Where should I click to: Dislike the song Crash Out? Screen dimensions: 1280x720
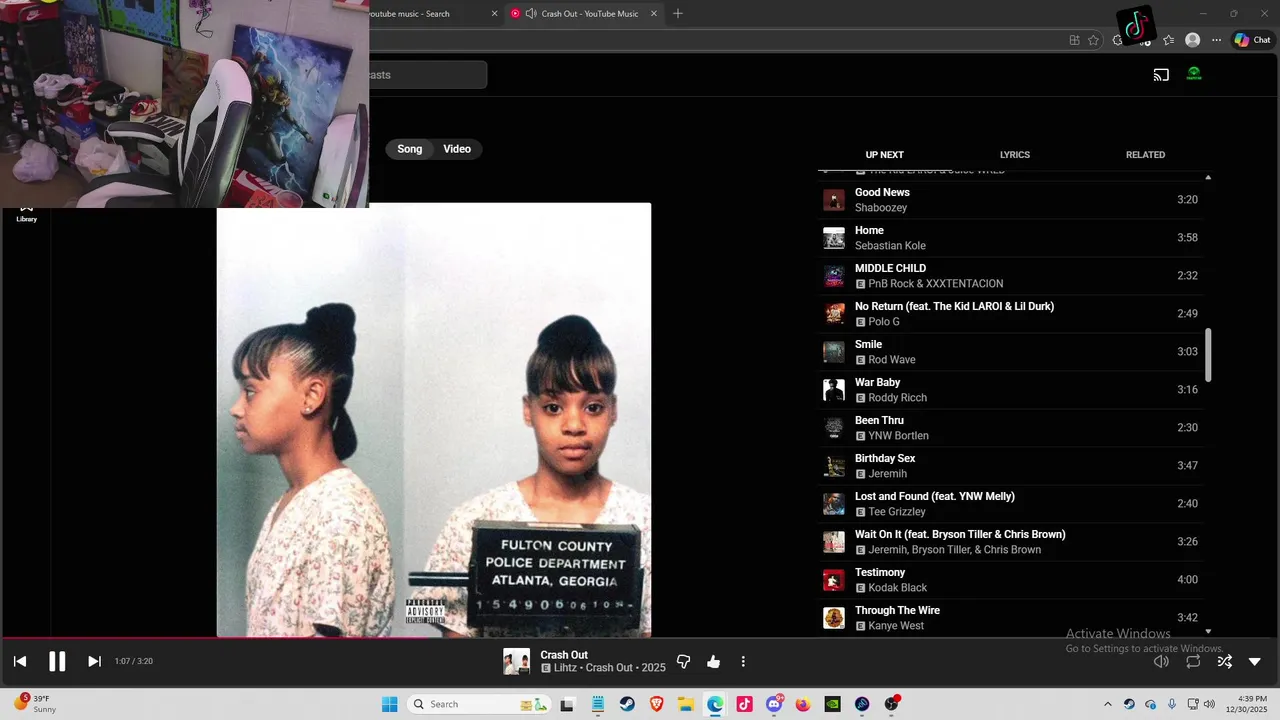684,661
